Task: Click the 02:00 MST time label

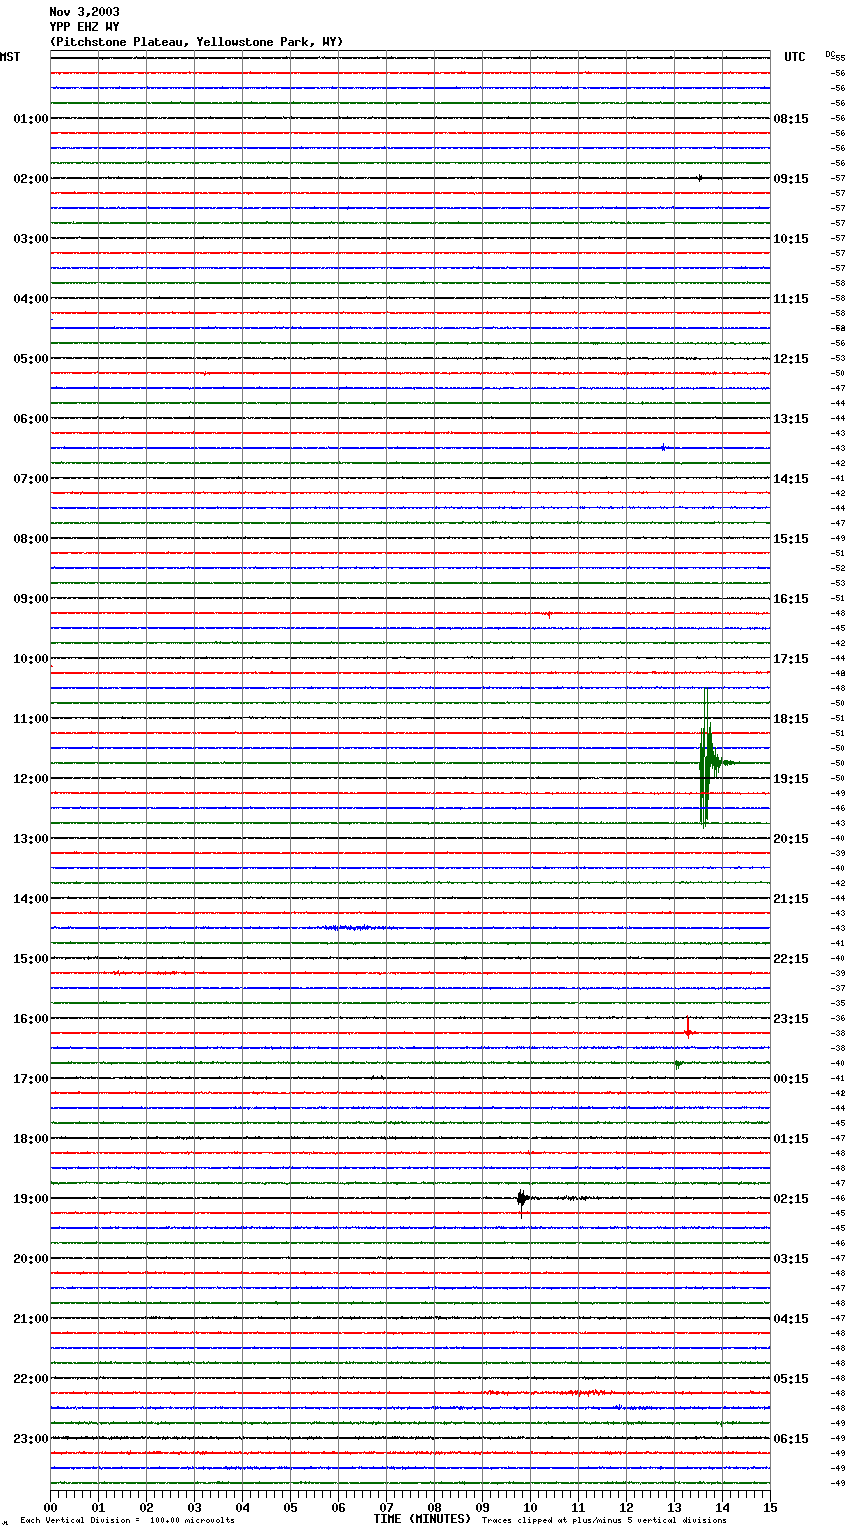Action: tap(31, 179)
